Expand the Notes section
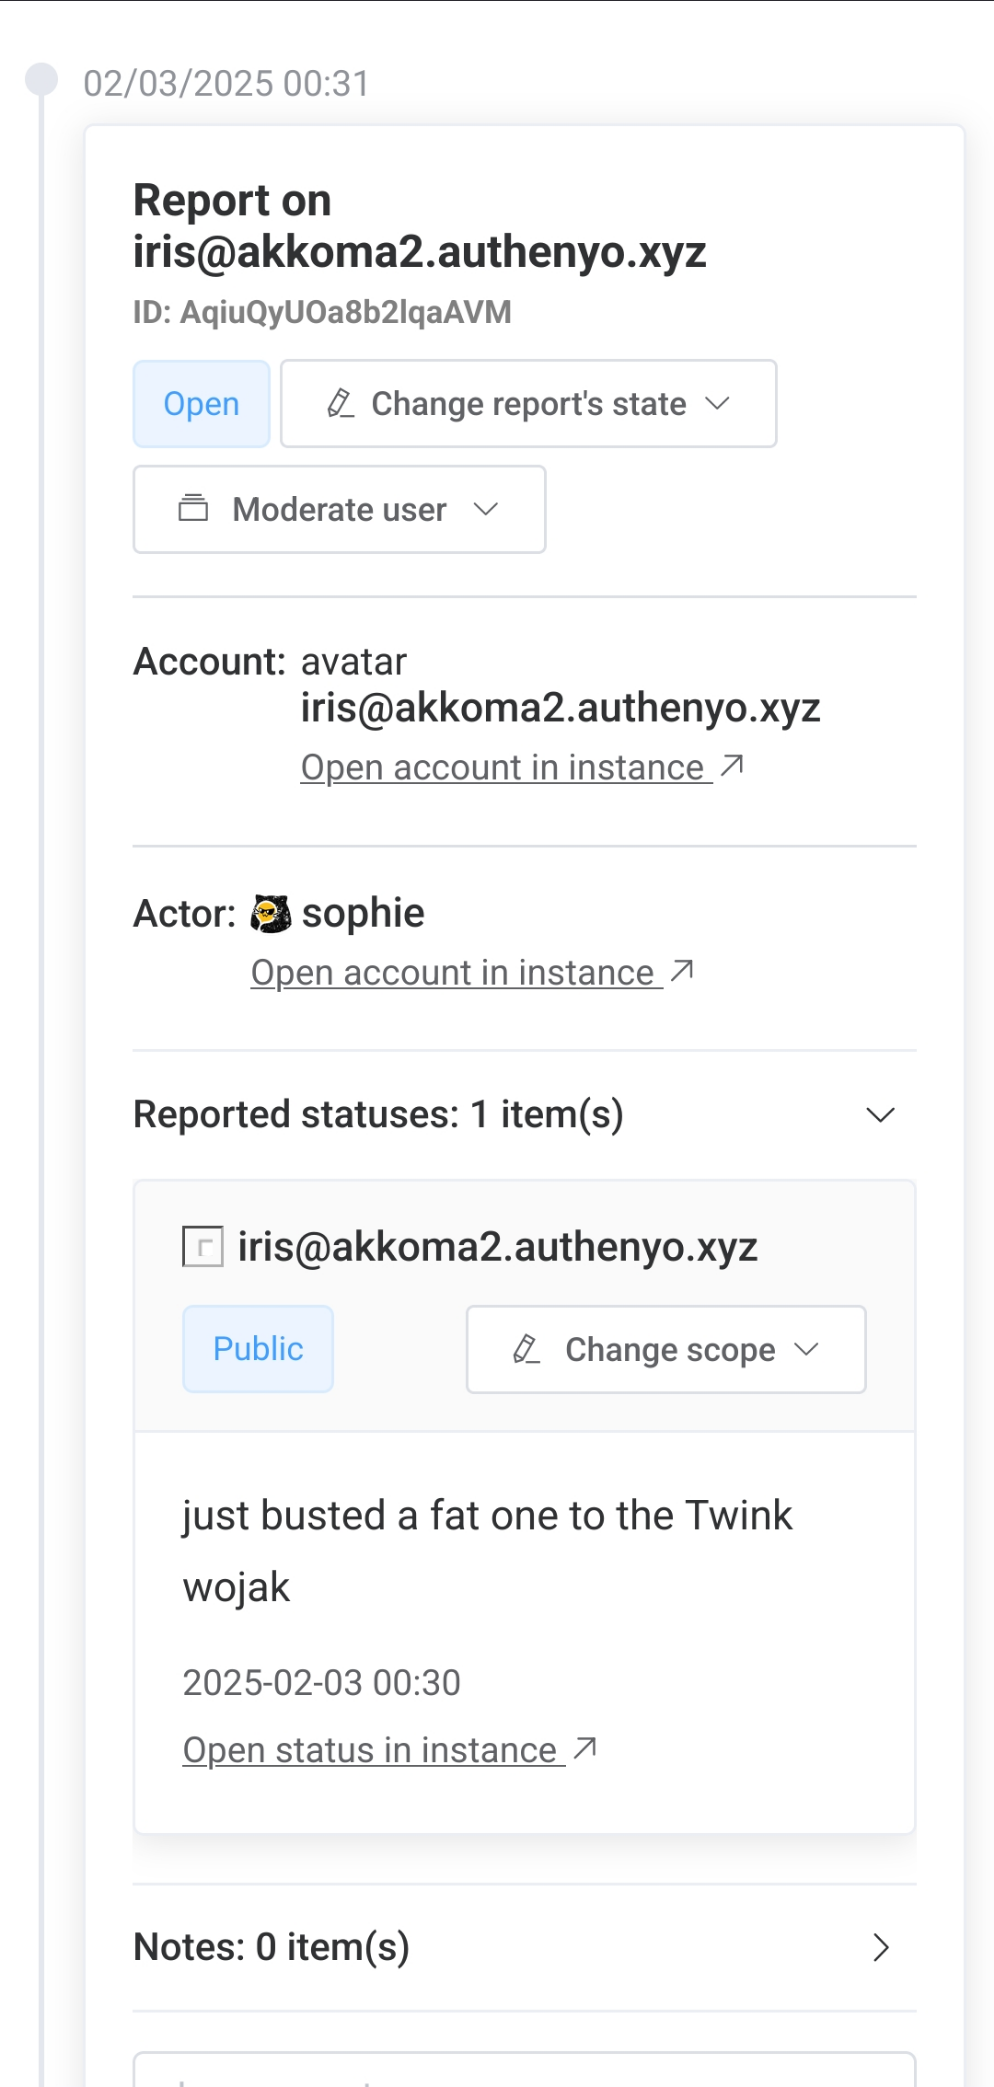 880,1947
